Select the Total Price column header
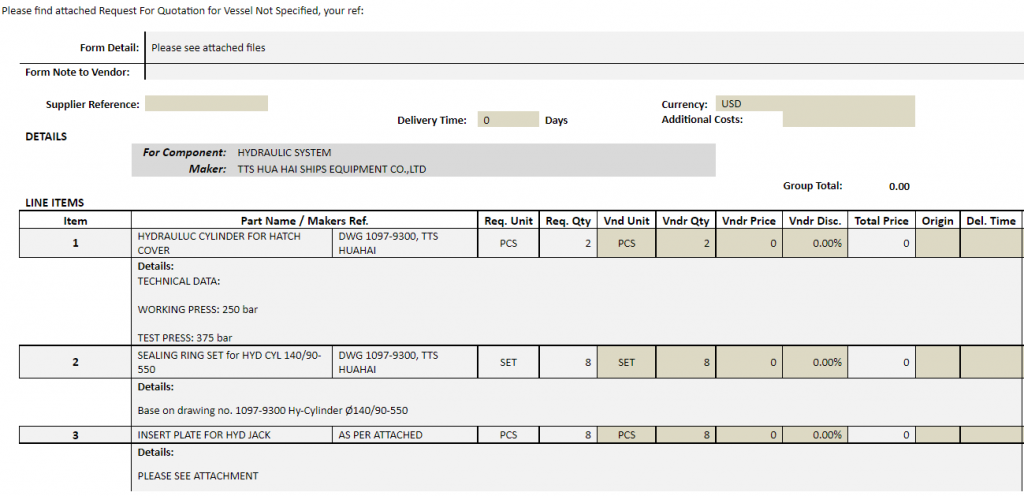The image size is (1024, 496). [x=881, y=221]
